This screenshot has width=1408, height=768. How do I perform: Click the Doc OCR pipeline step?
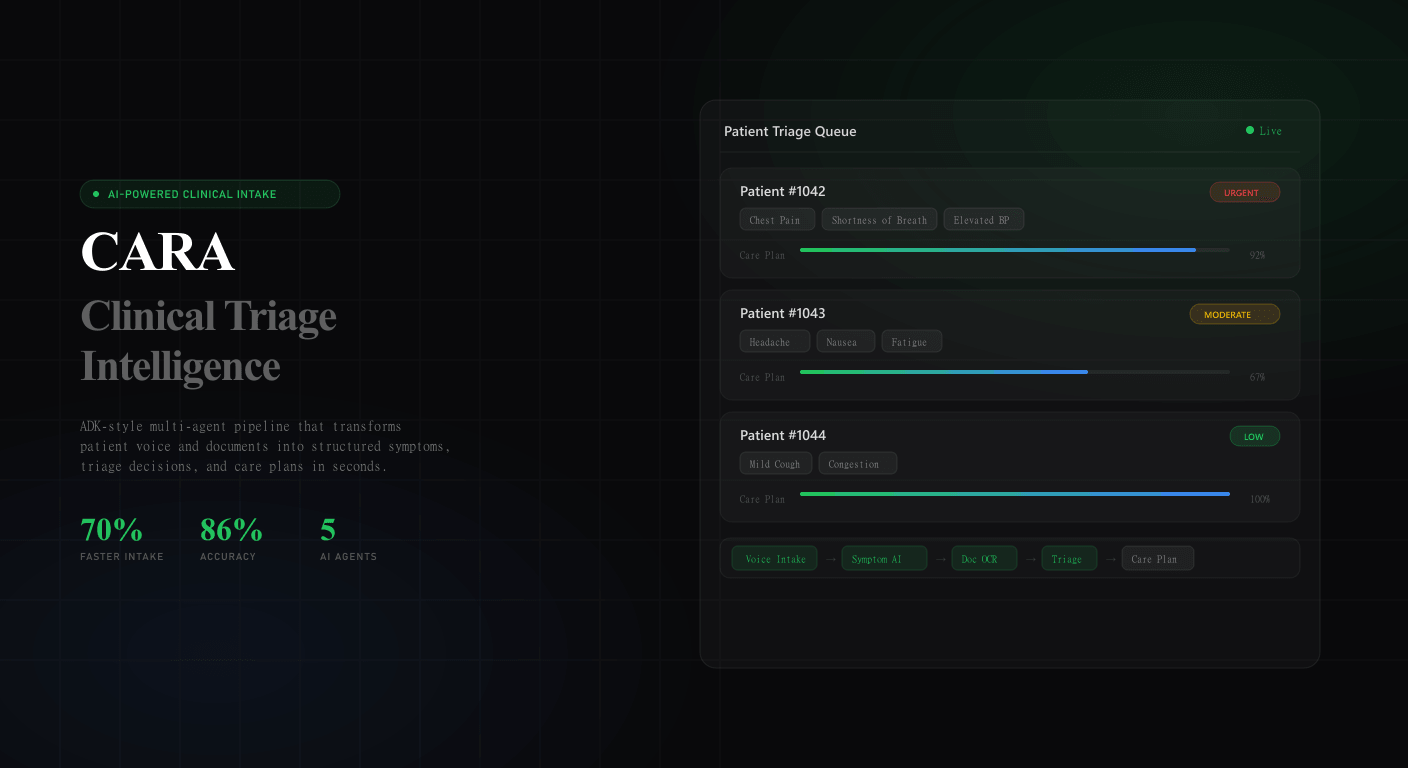984,559
